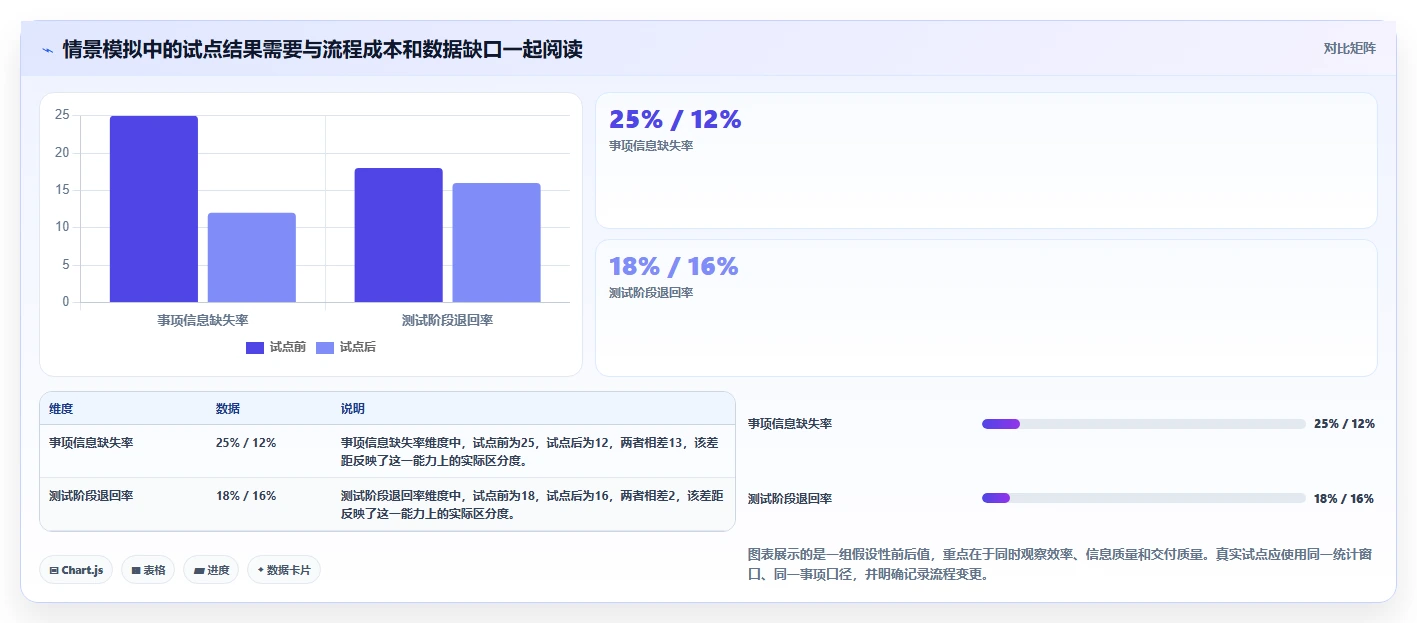Click the 数据 table column header
This screenshot has height=623, width=1417.
(x=228, y=409)
